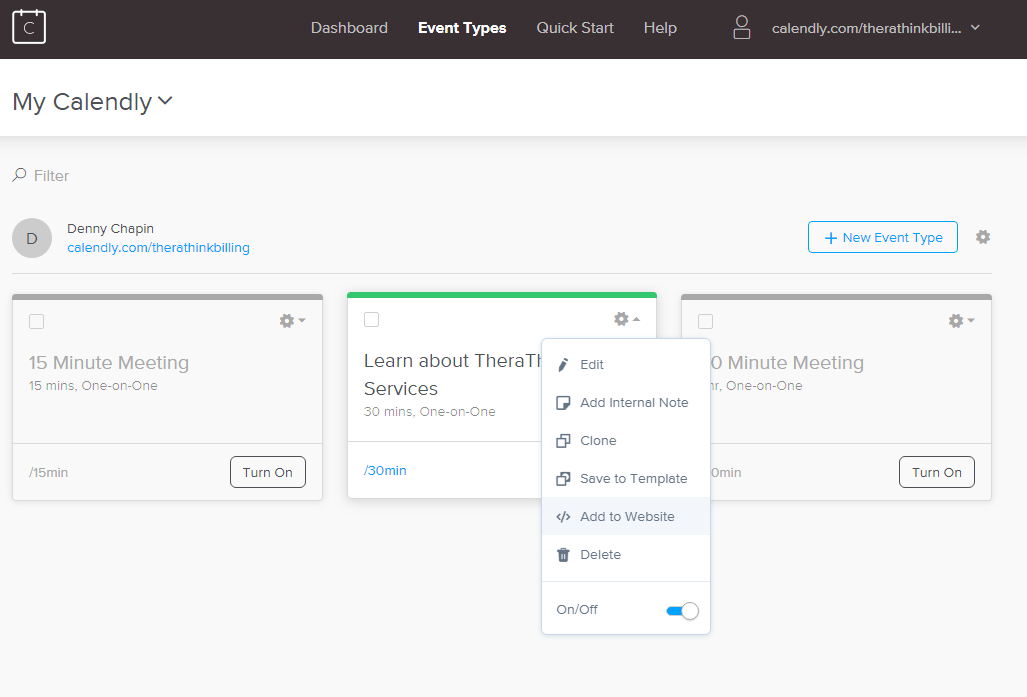The image size is (1027, 697).
Task: Select the Learn about TheraThink Services checkbox
Action: 371,320
